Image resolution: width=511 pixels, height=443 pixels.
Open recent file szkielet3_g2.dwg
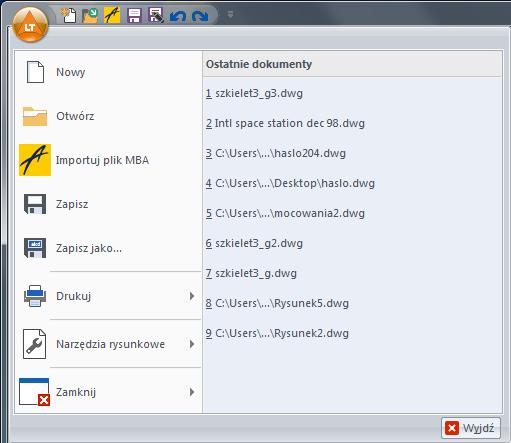pos(254,243)
